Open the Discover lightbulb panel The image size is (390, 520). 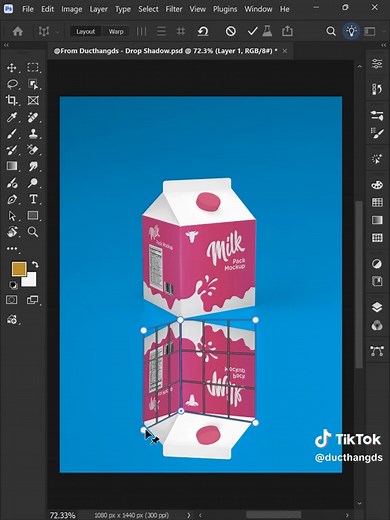point(351,31)
